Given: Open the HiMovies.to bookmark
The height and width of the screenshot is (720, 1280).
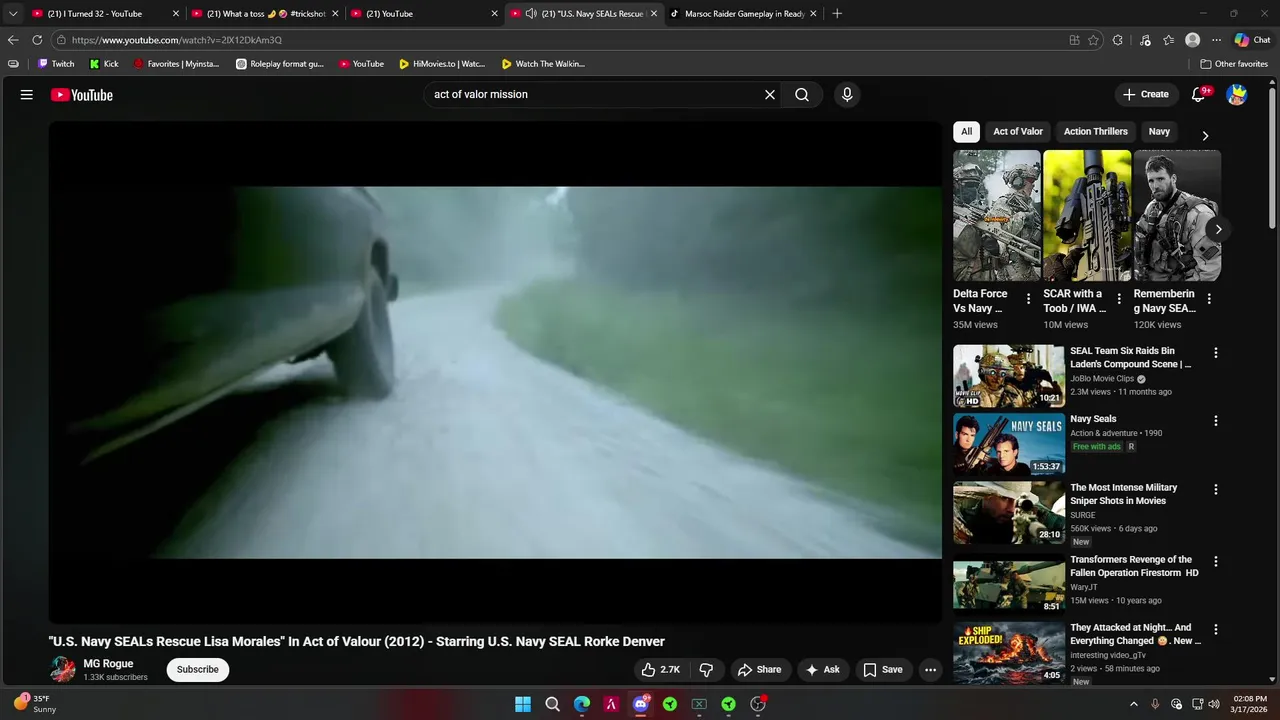Looking at the screenshot, I should coord(442,64).
